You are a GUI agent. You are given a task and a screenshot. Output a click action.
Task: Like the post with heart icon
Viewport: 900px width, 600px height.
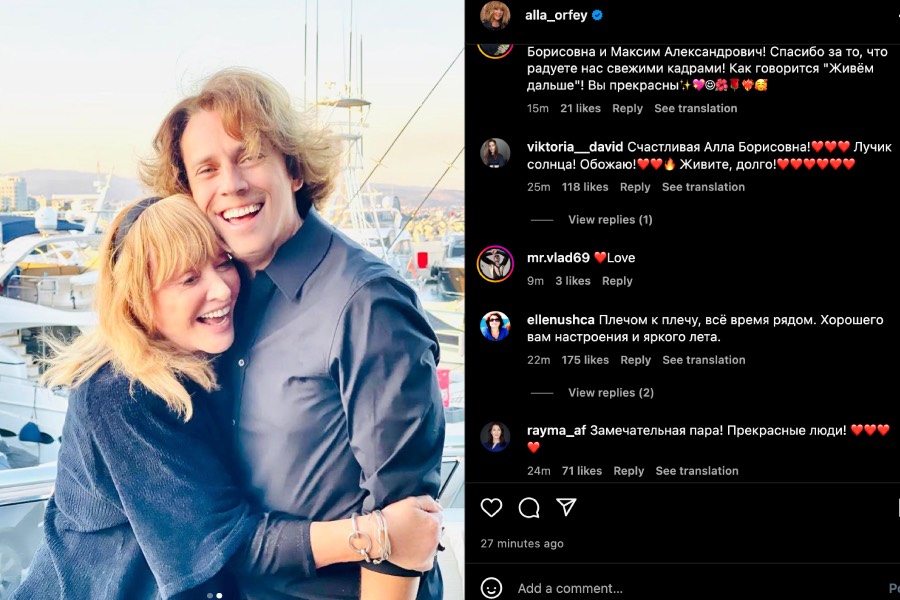(491, 508)
